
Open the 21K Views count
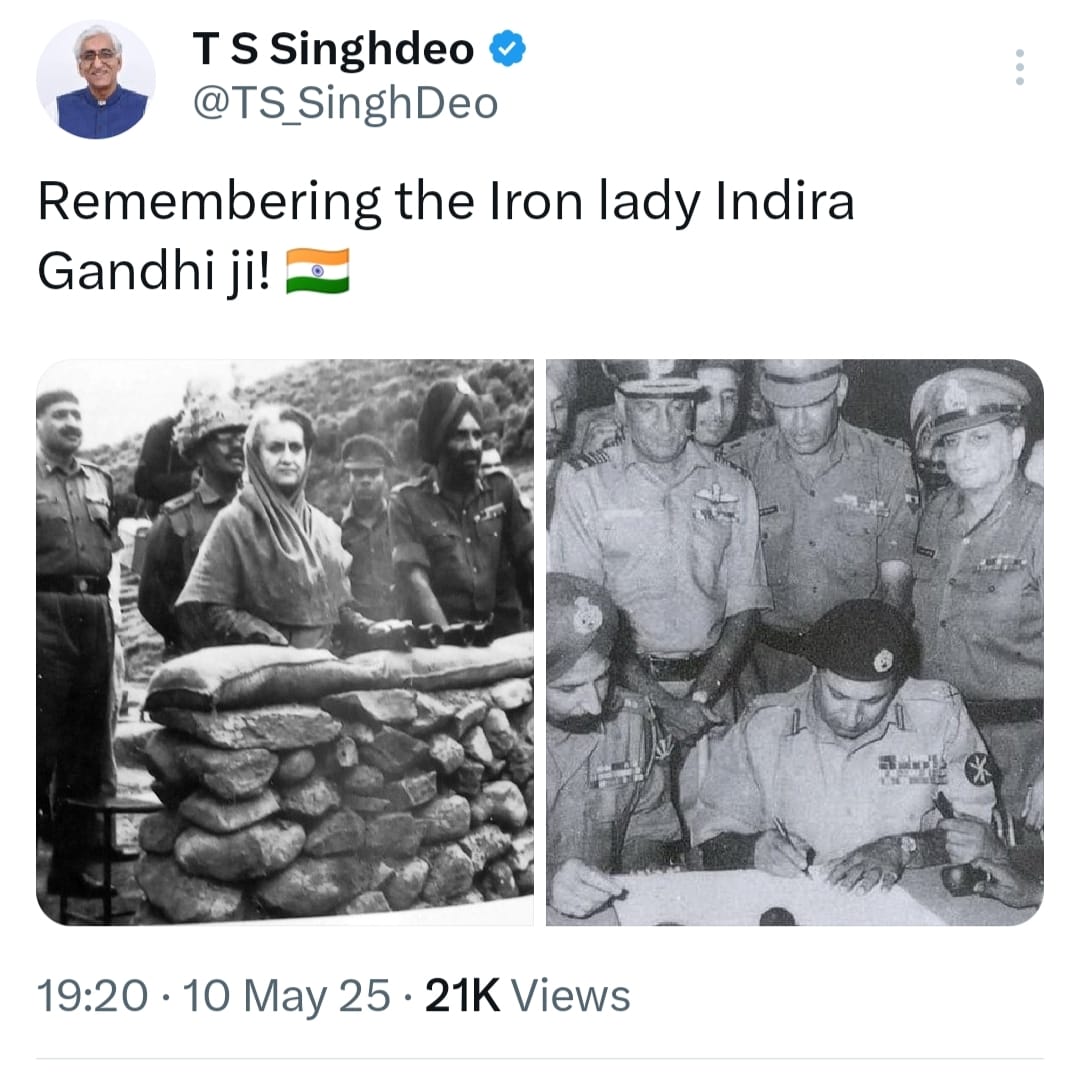(x=527, y=996)
